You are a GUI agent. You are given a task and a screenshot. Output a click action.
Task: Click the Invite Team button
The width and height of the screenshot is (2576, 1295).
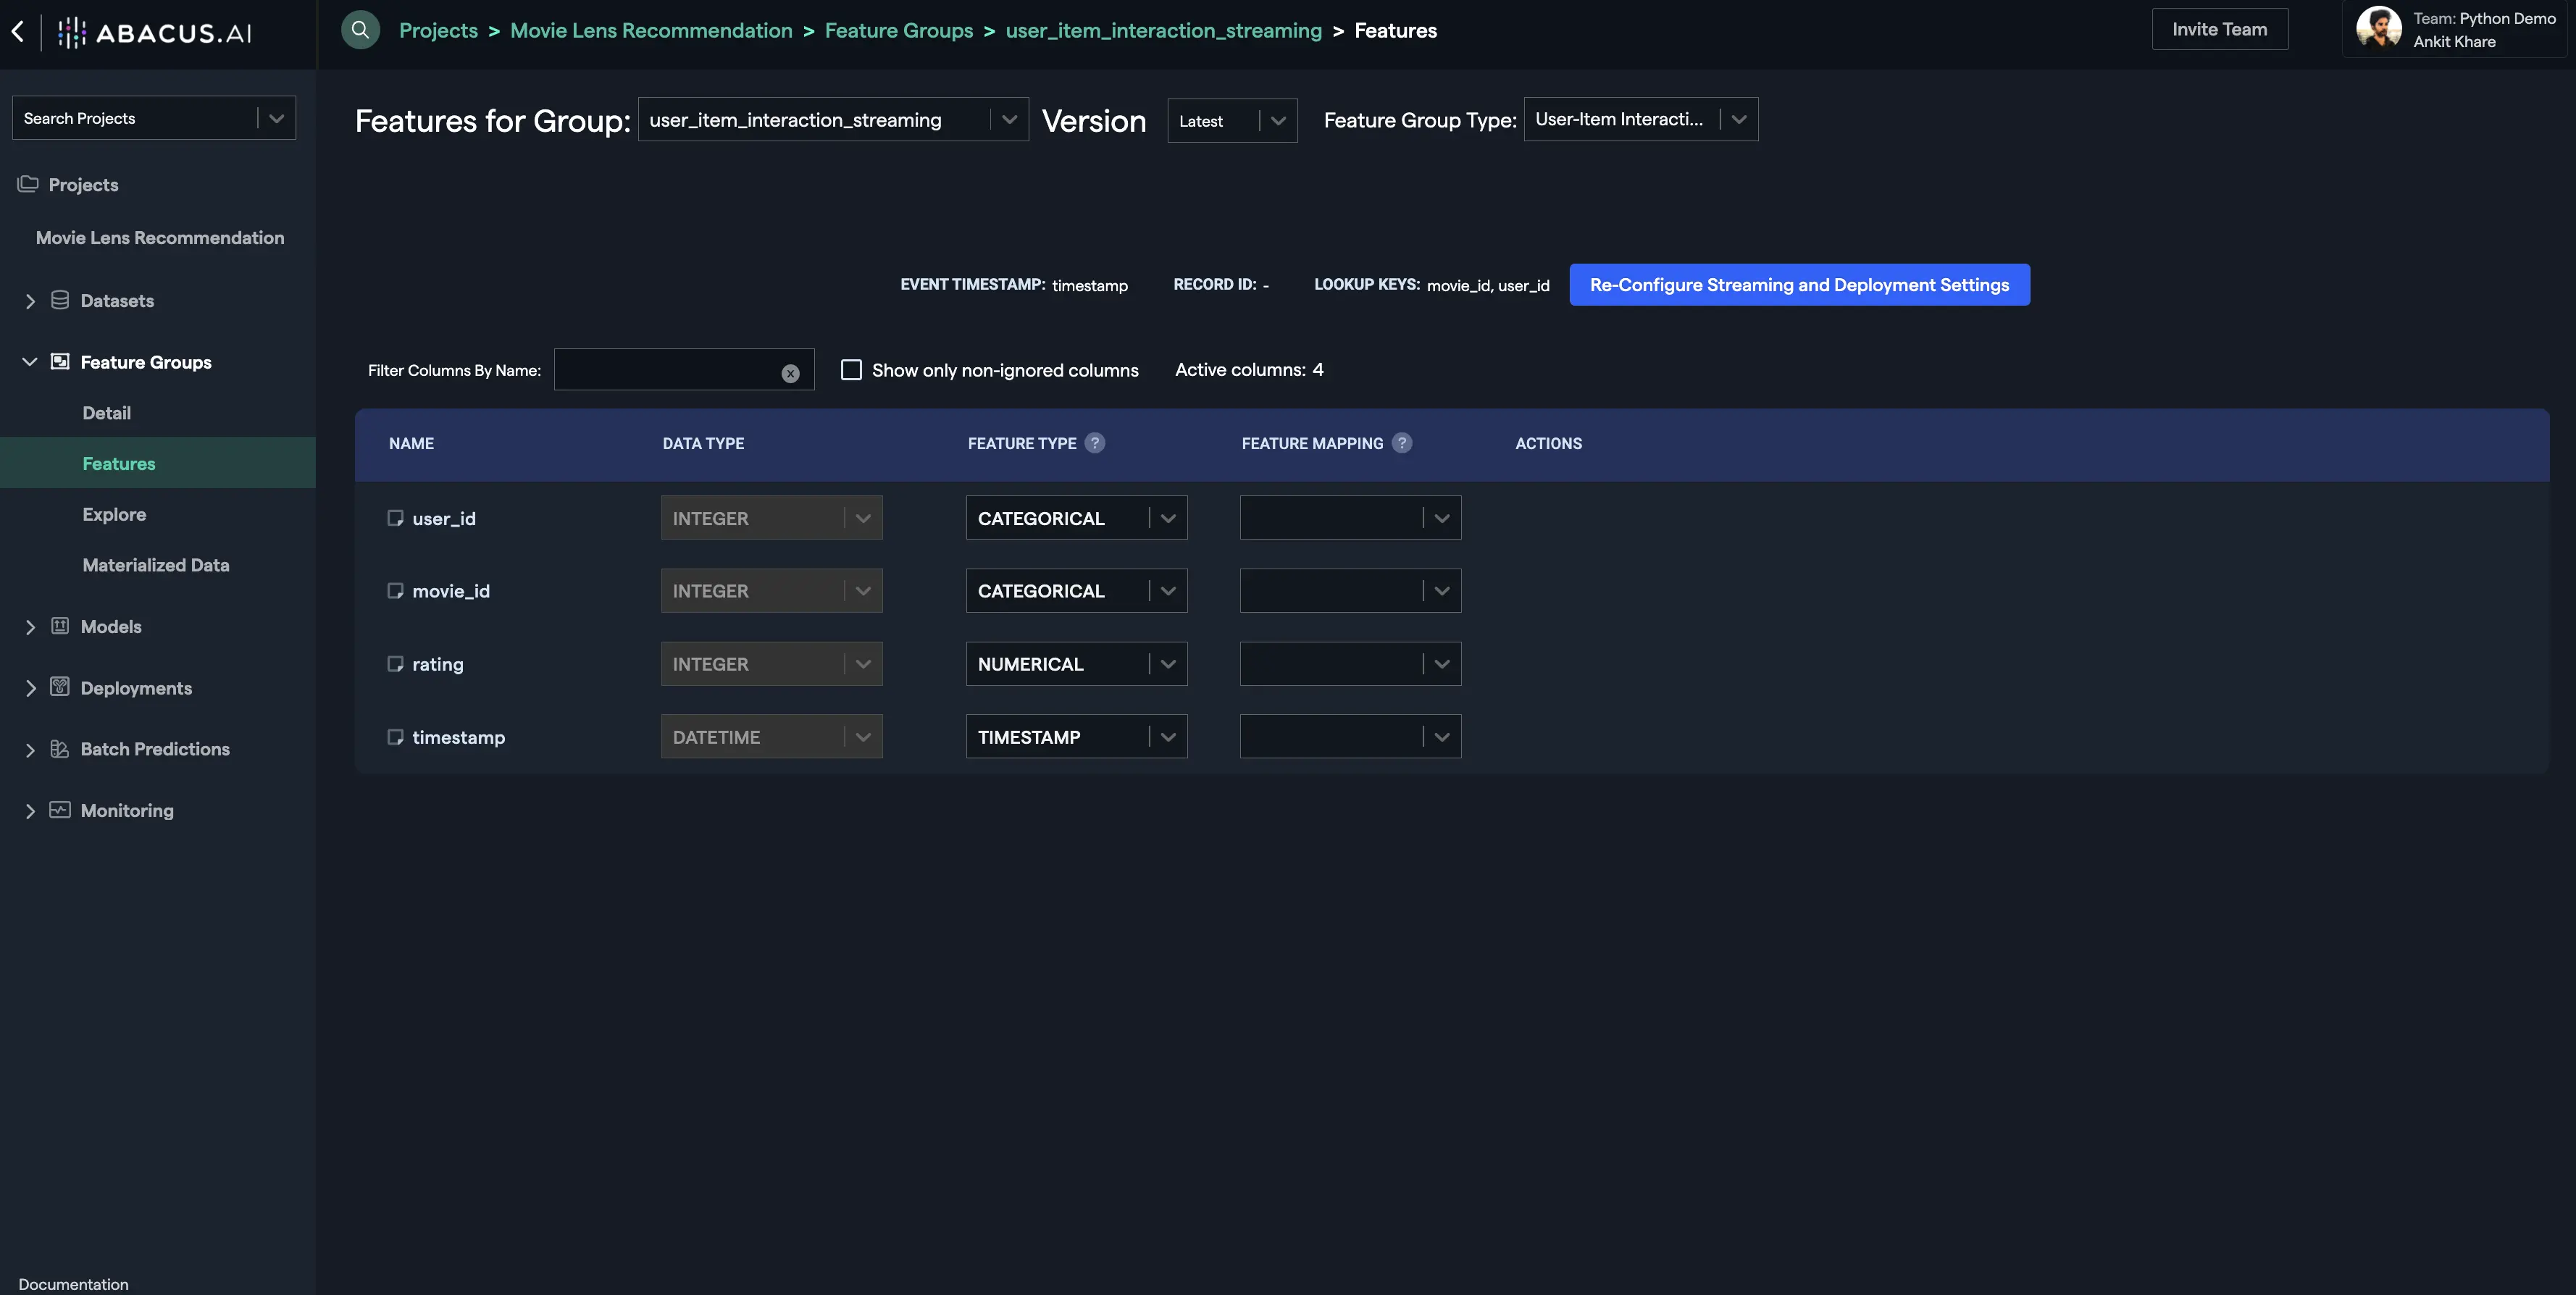pos(2219,29)
